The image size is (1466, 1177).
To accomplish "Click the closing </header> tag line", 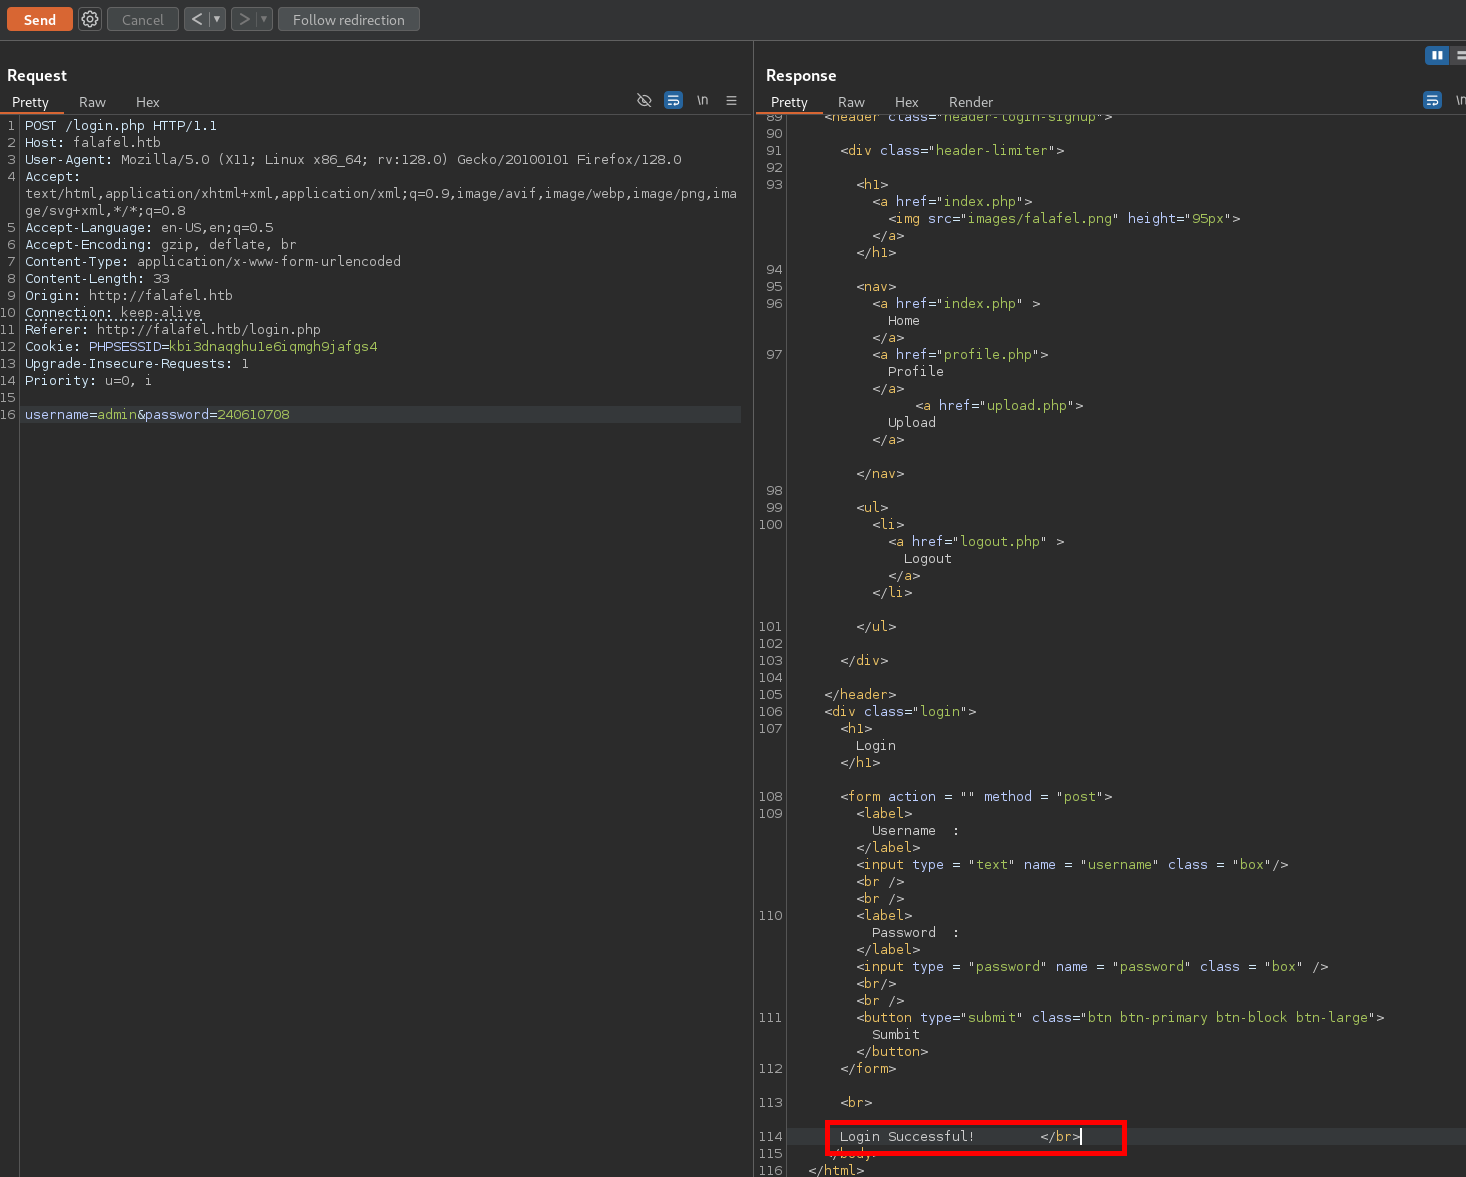I will [860, 694].
